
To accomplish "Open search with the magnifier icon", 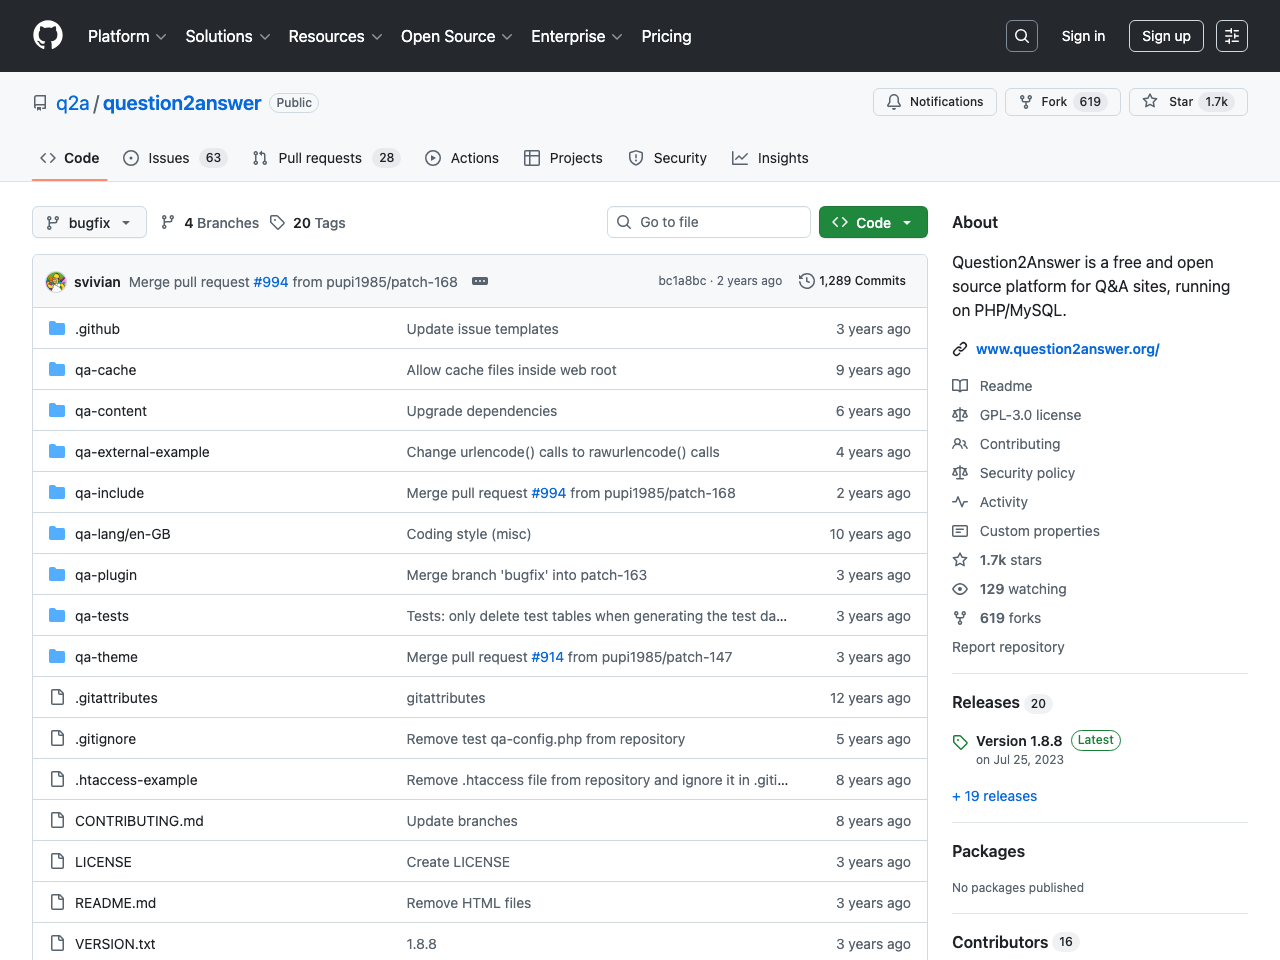I will coord(1021,36).
